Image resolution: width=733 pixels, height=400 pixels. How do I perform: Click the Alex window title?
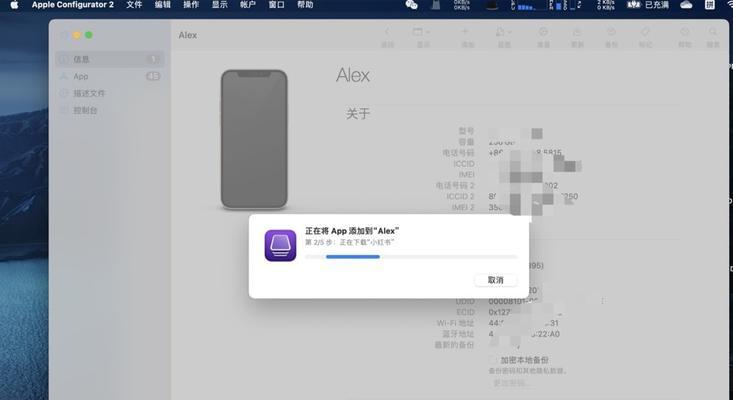pos(187,35)
